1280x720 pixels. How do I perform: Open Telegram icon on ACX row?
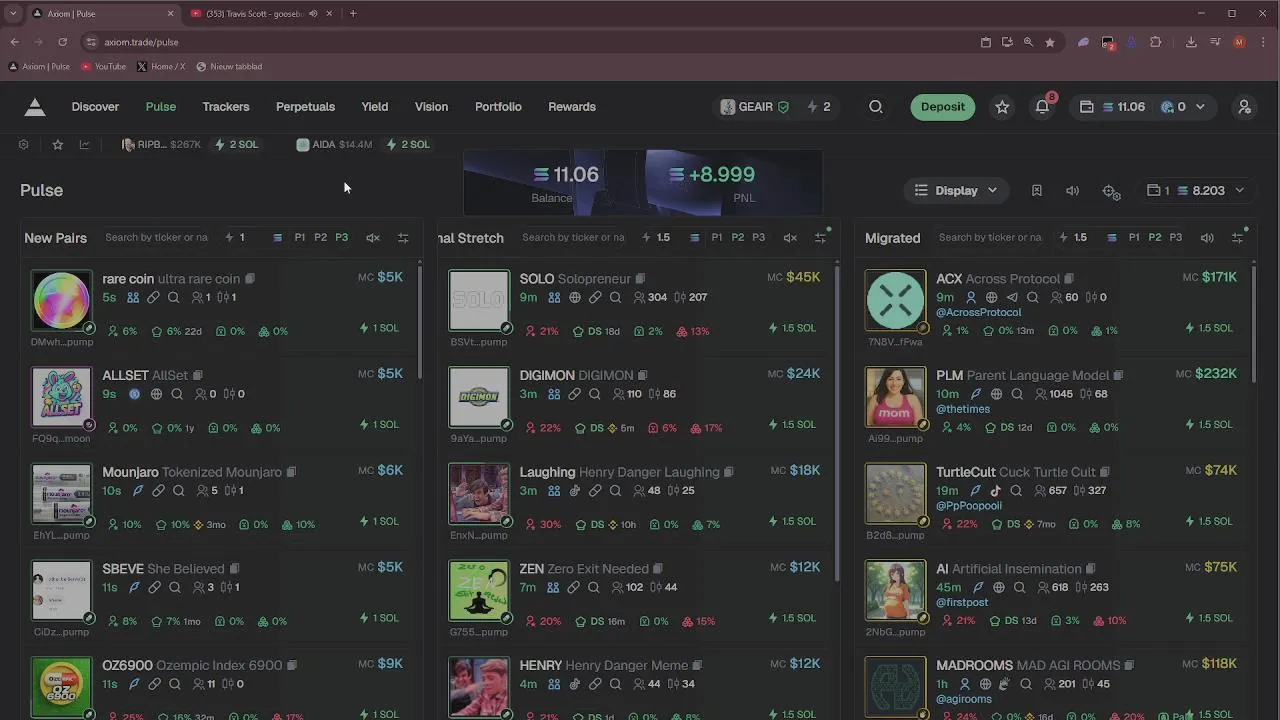[1012, 297]
